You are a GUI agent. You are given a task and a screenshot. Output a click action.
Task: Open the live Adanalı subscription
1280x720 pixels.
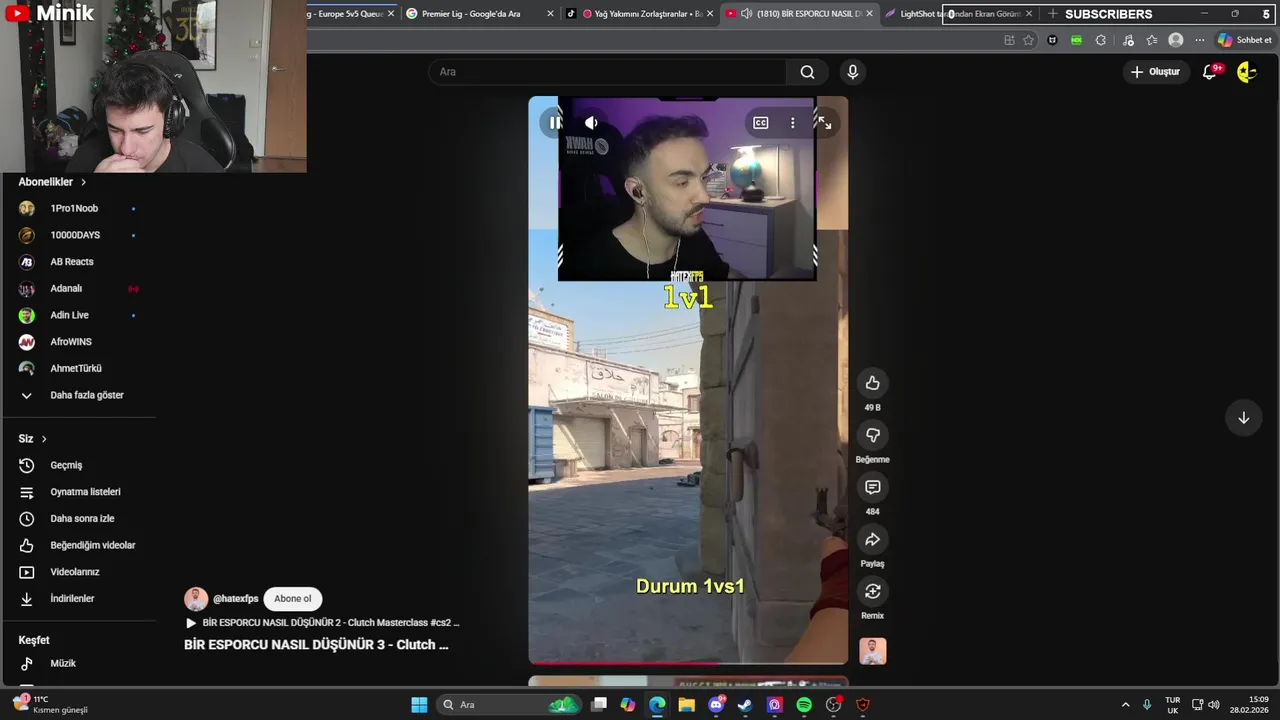point(78,288)
